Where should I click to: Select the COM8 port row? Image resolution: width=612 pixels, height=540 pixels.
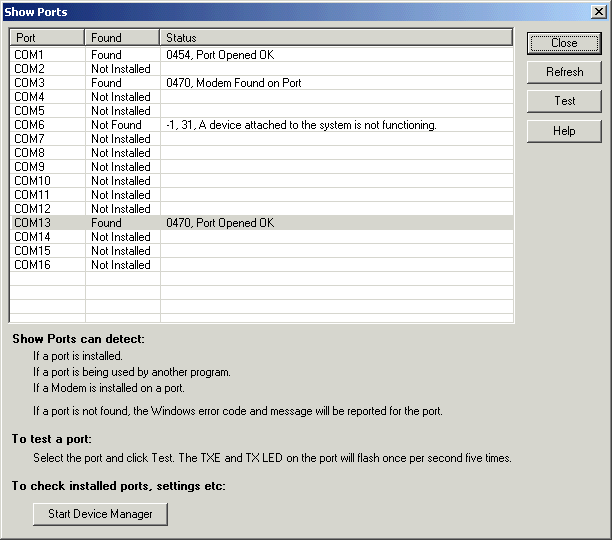point(262,153)
